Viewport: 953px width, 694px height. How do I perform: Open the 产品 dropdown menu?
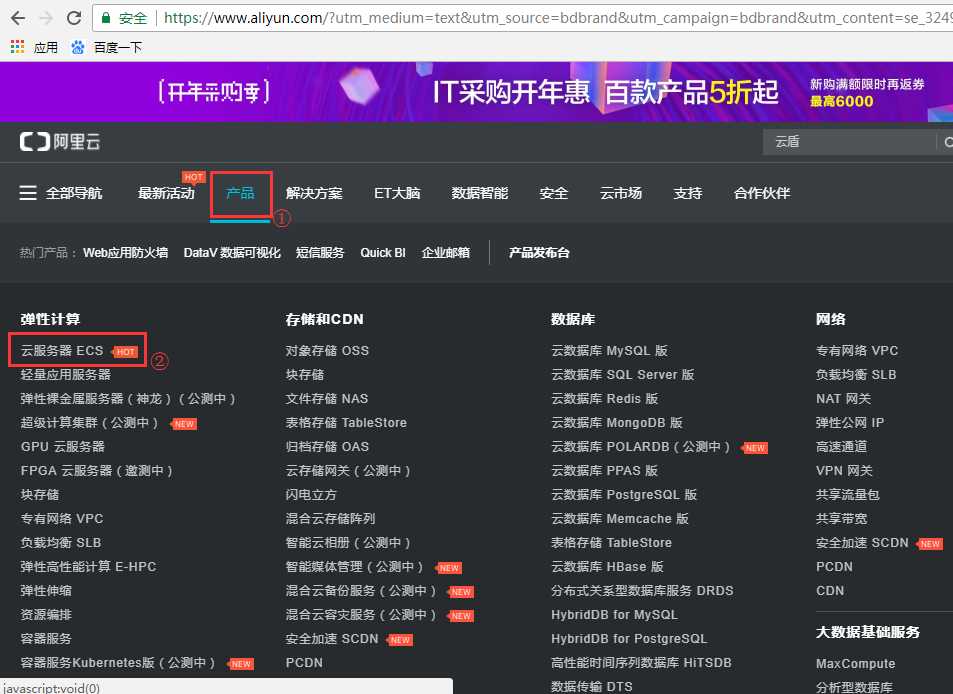click(240, 192)
